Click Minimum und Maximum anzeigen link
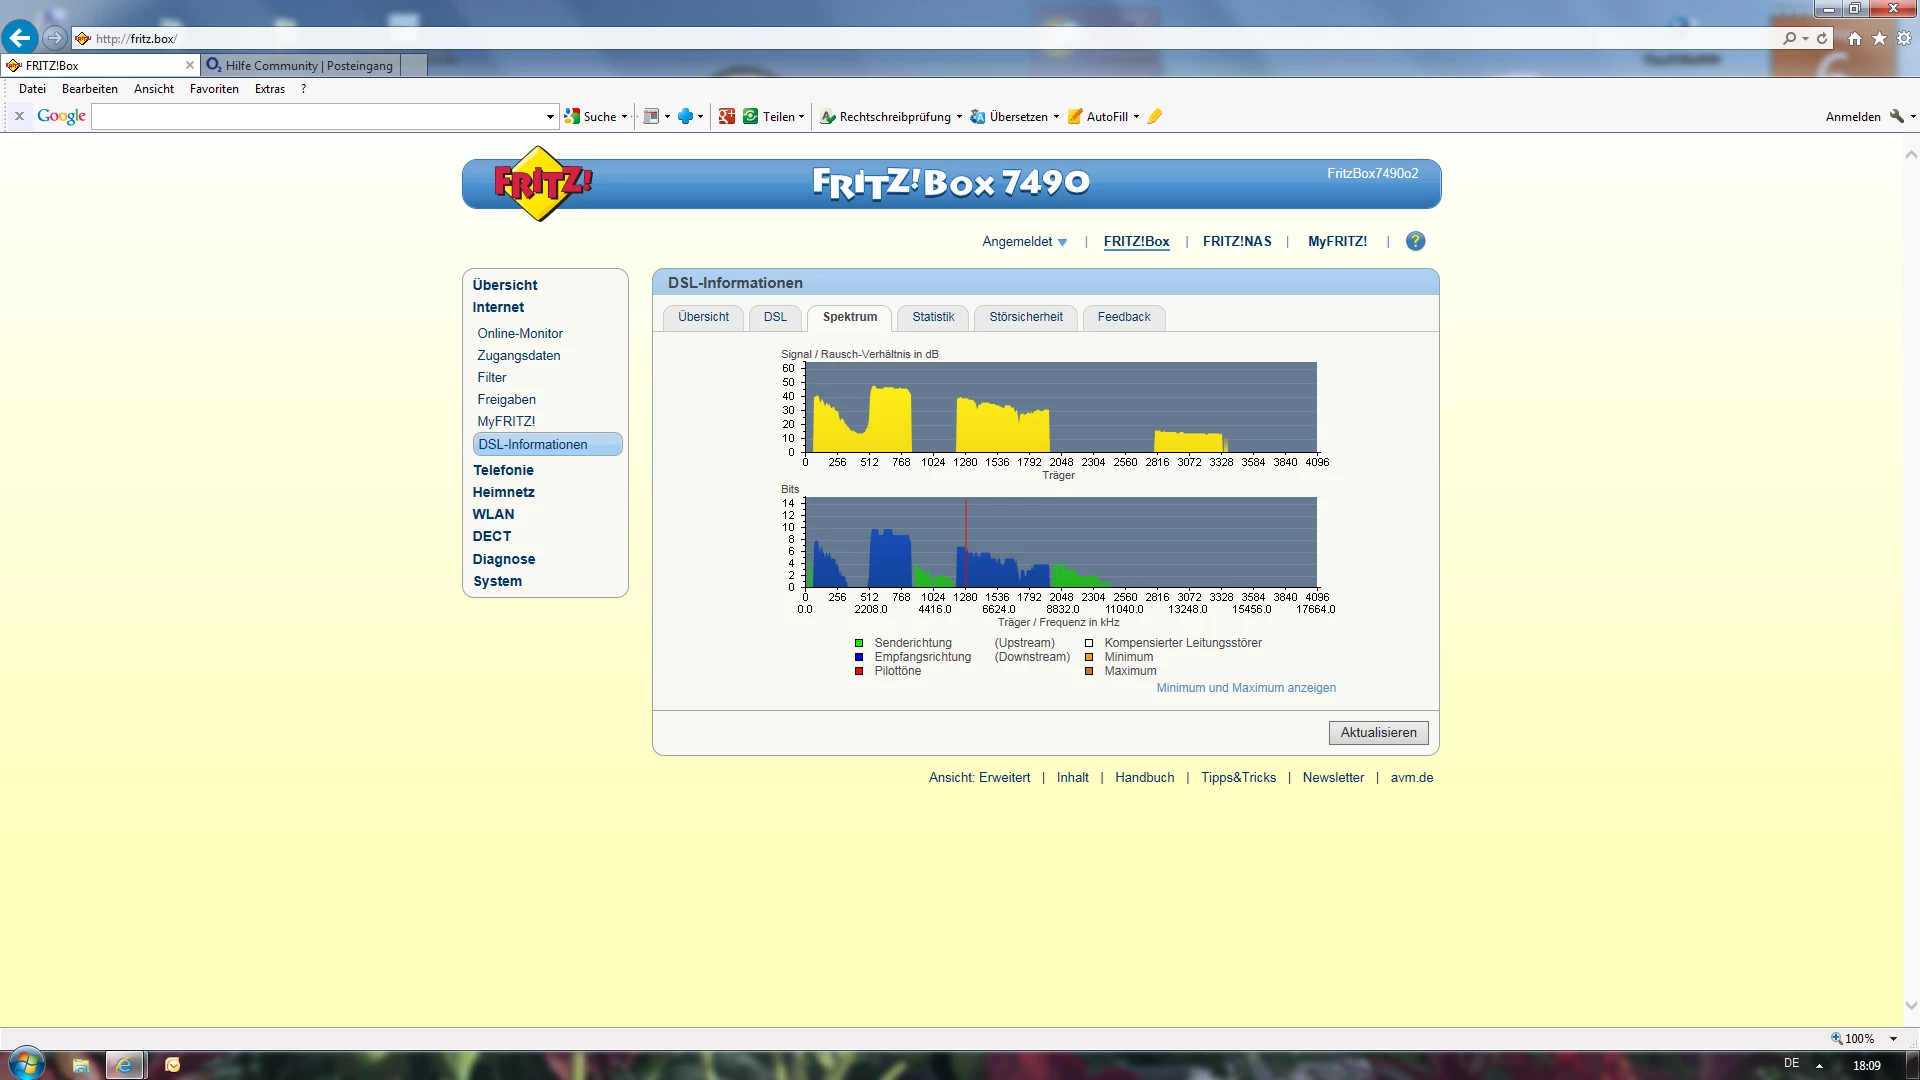This screenshot has height=1080, width=1920. click(1245, 688)
